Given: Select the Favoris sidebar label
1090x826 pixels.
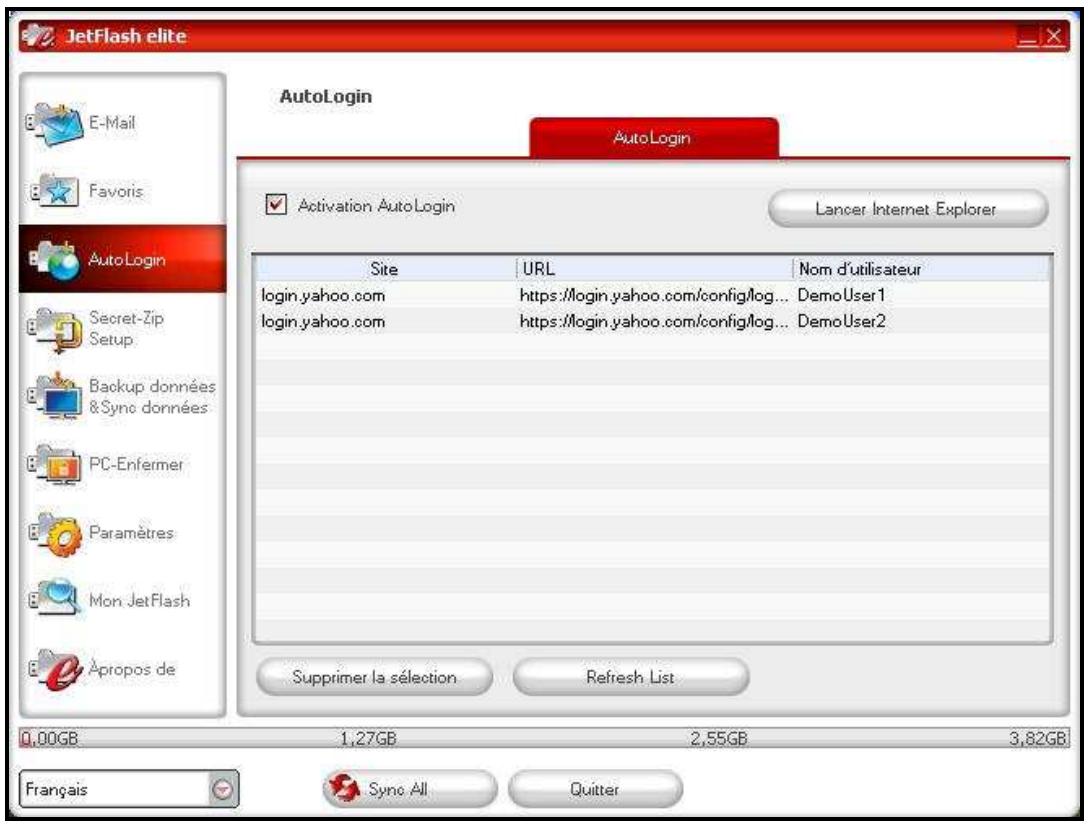Looking at the screenshot, I should pos(116,191).
